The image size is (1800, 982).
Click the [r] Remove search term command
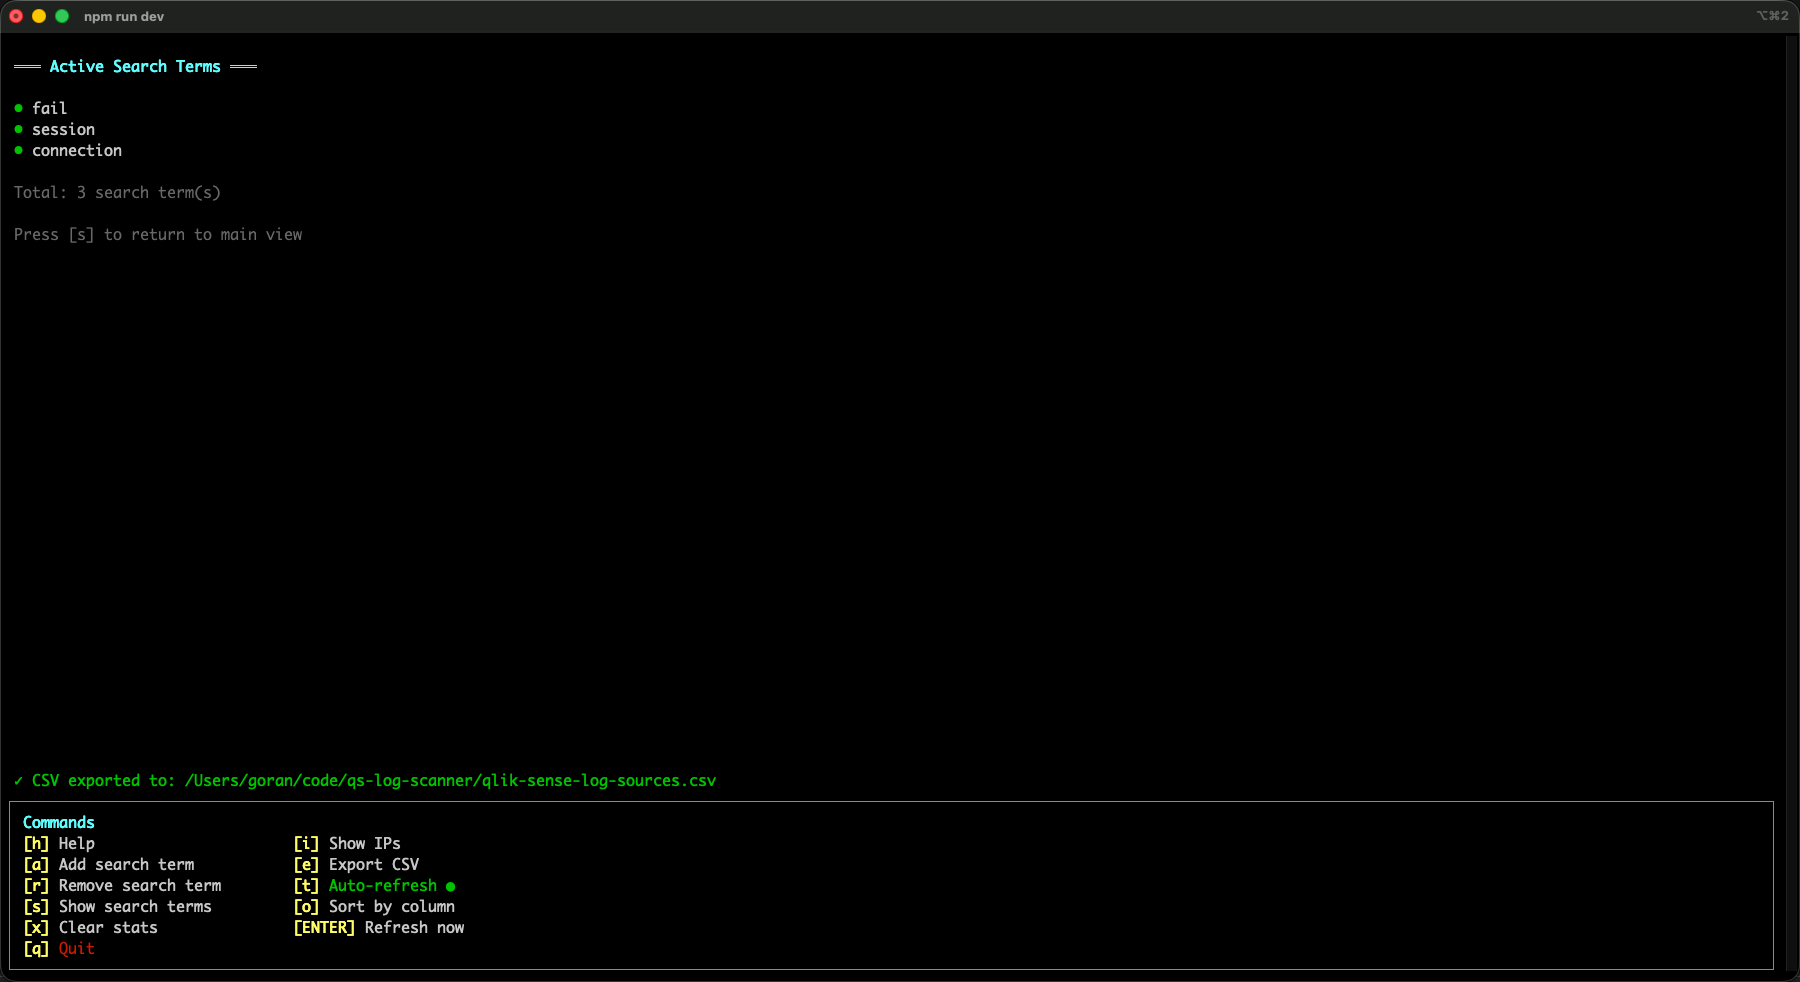(x=122, y=885)
